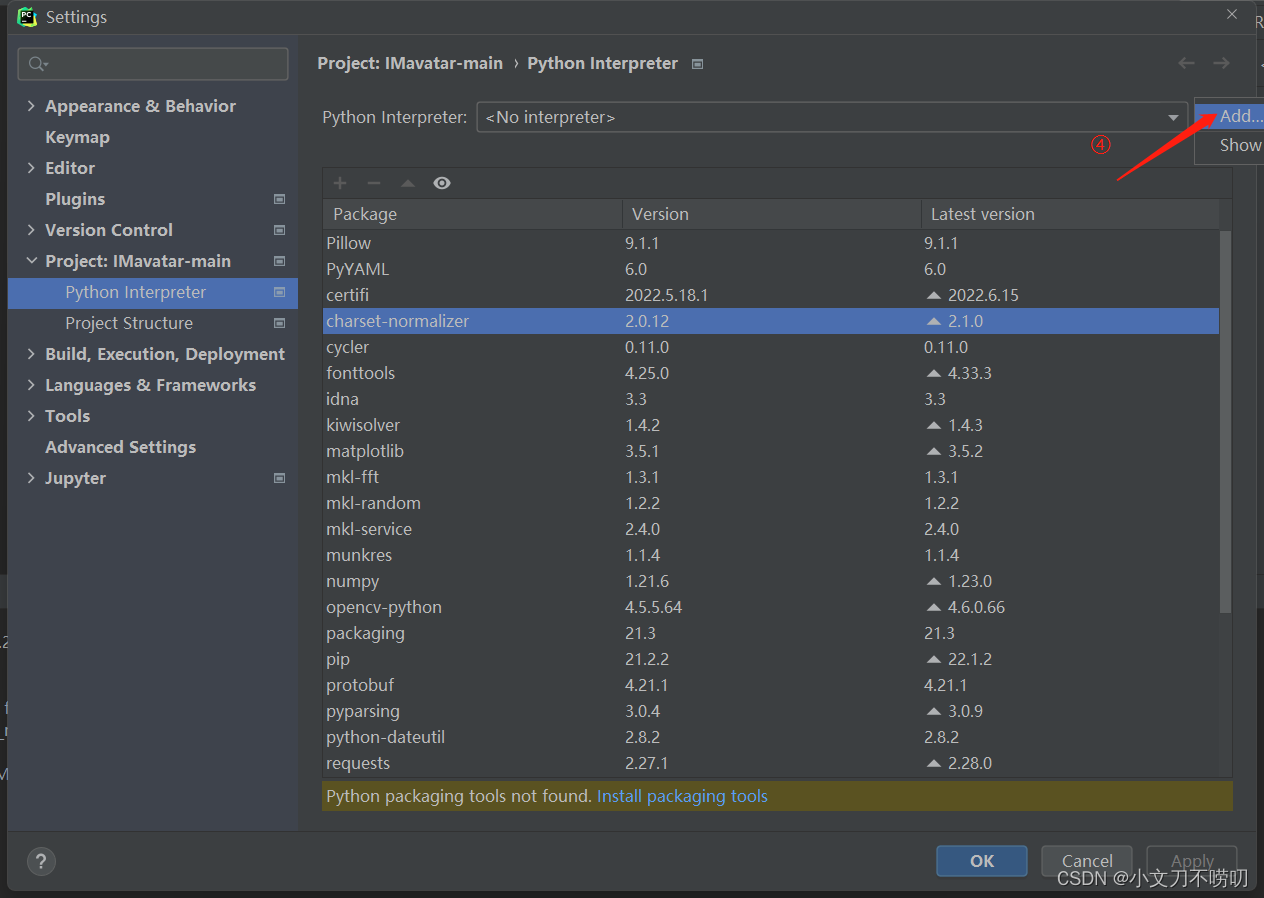Open Advanced Settings page
Image resolution: width=1264 pixels, height=898 pixels.
point(120,447)
